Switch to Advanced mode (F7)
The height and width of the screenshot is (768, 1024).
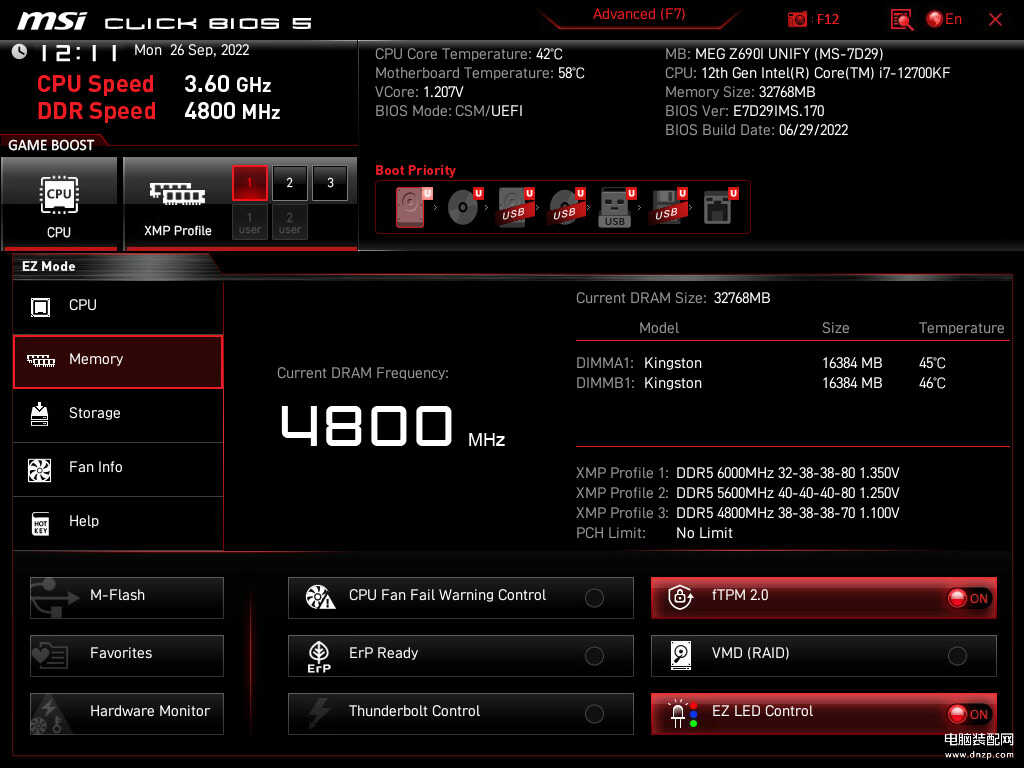638,15
